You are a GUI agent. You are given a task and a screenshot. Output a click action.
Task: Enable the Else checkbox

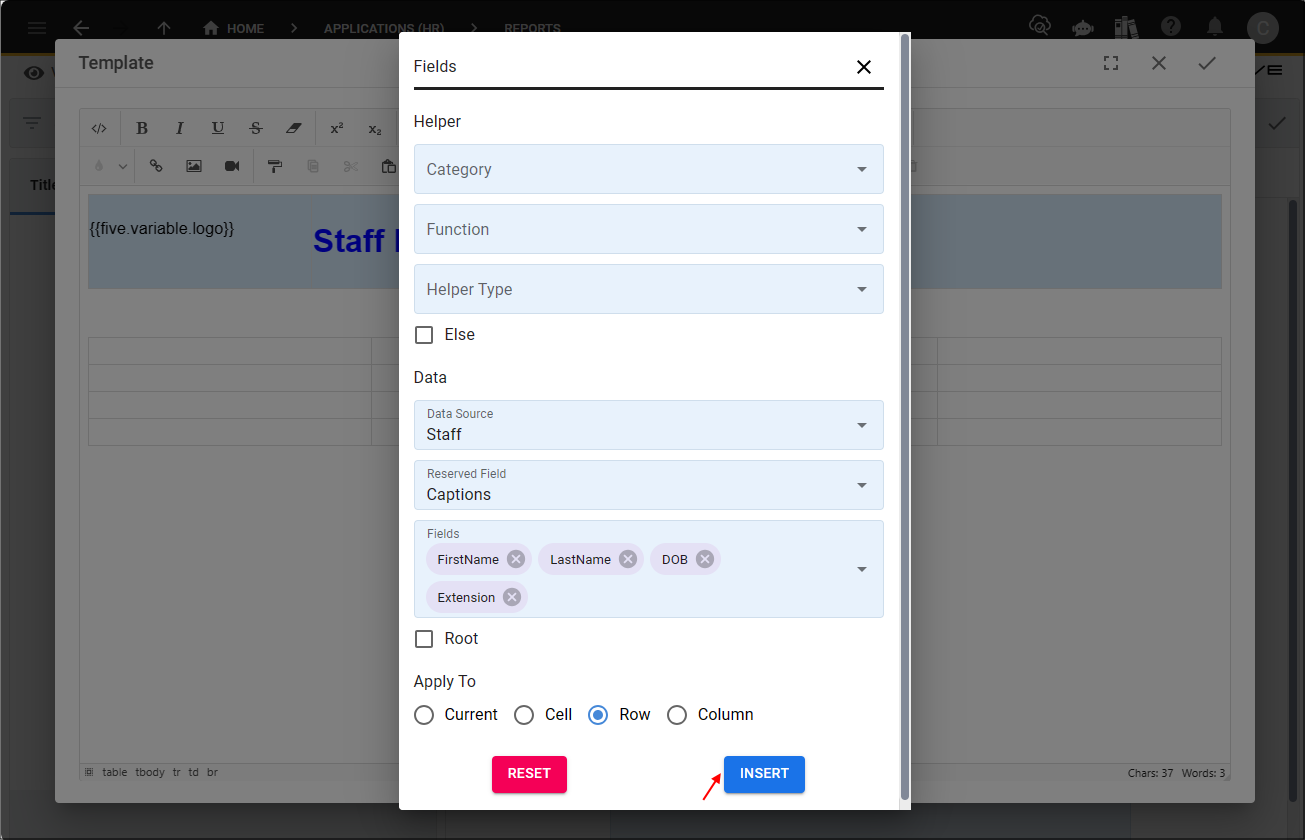(x=424, y=335)
